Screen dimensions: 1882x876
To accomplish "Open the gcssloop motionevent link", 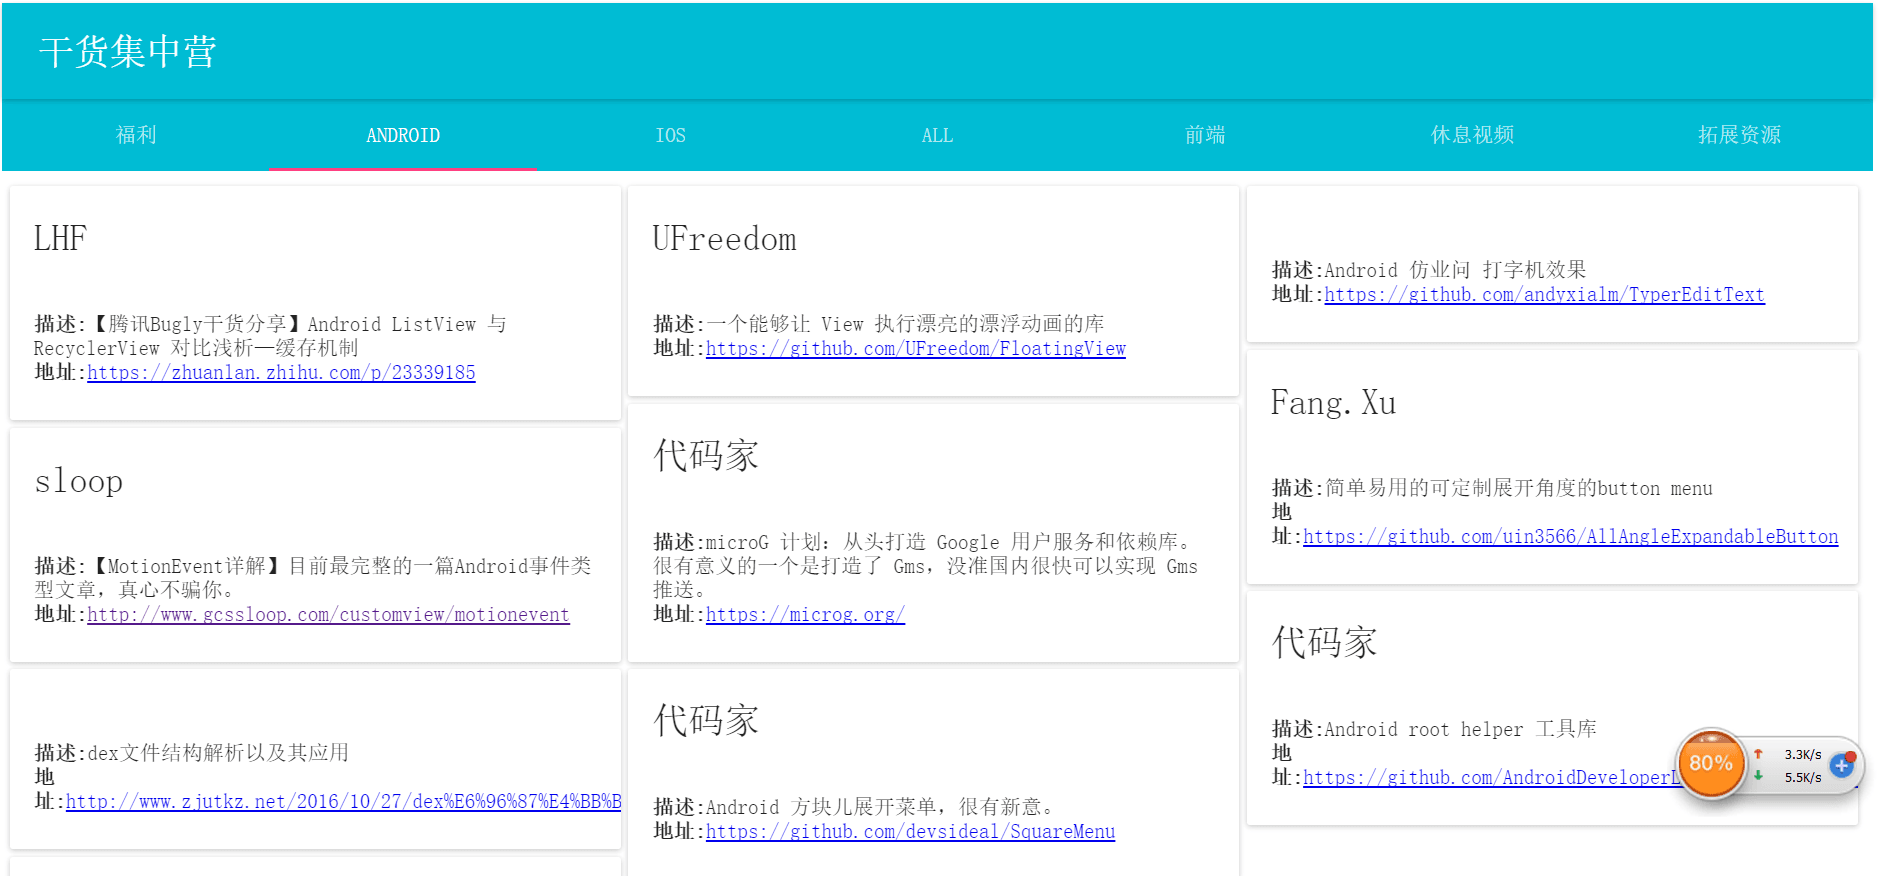I will click(328, 615).
